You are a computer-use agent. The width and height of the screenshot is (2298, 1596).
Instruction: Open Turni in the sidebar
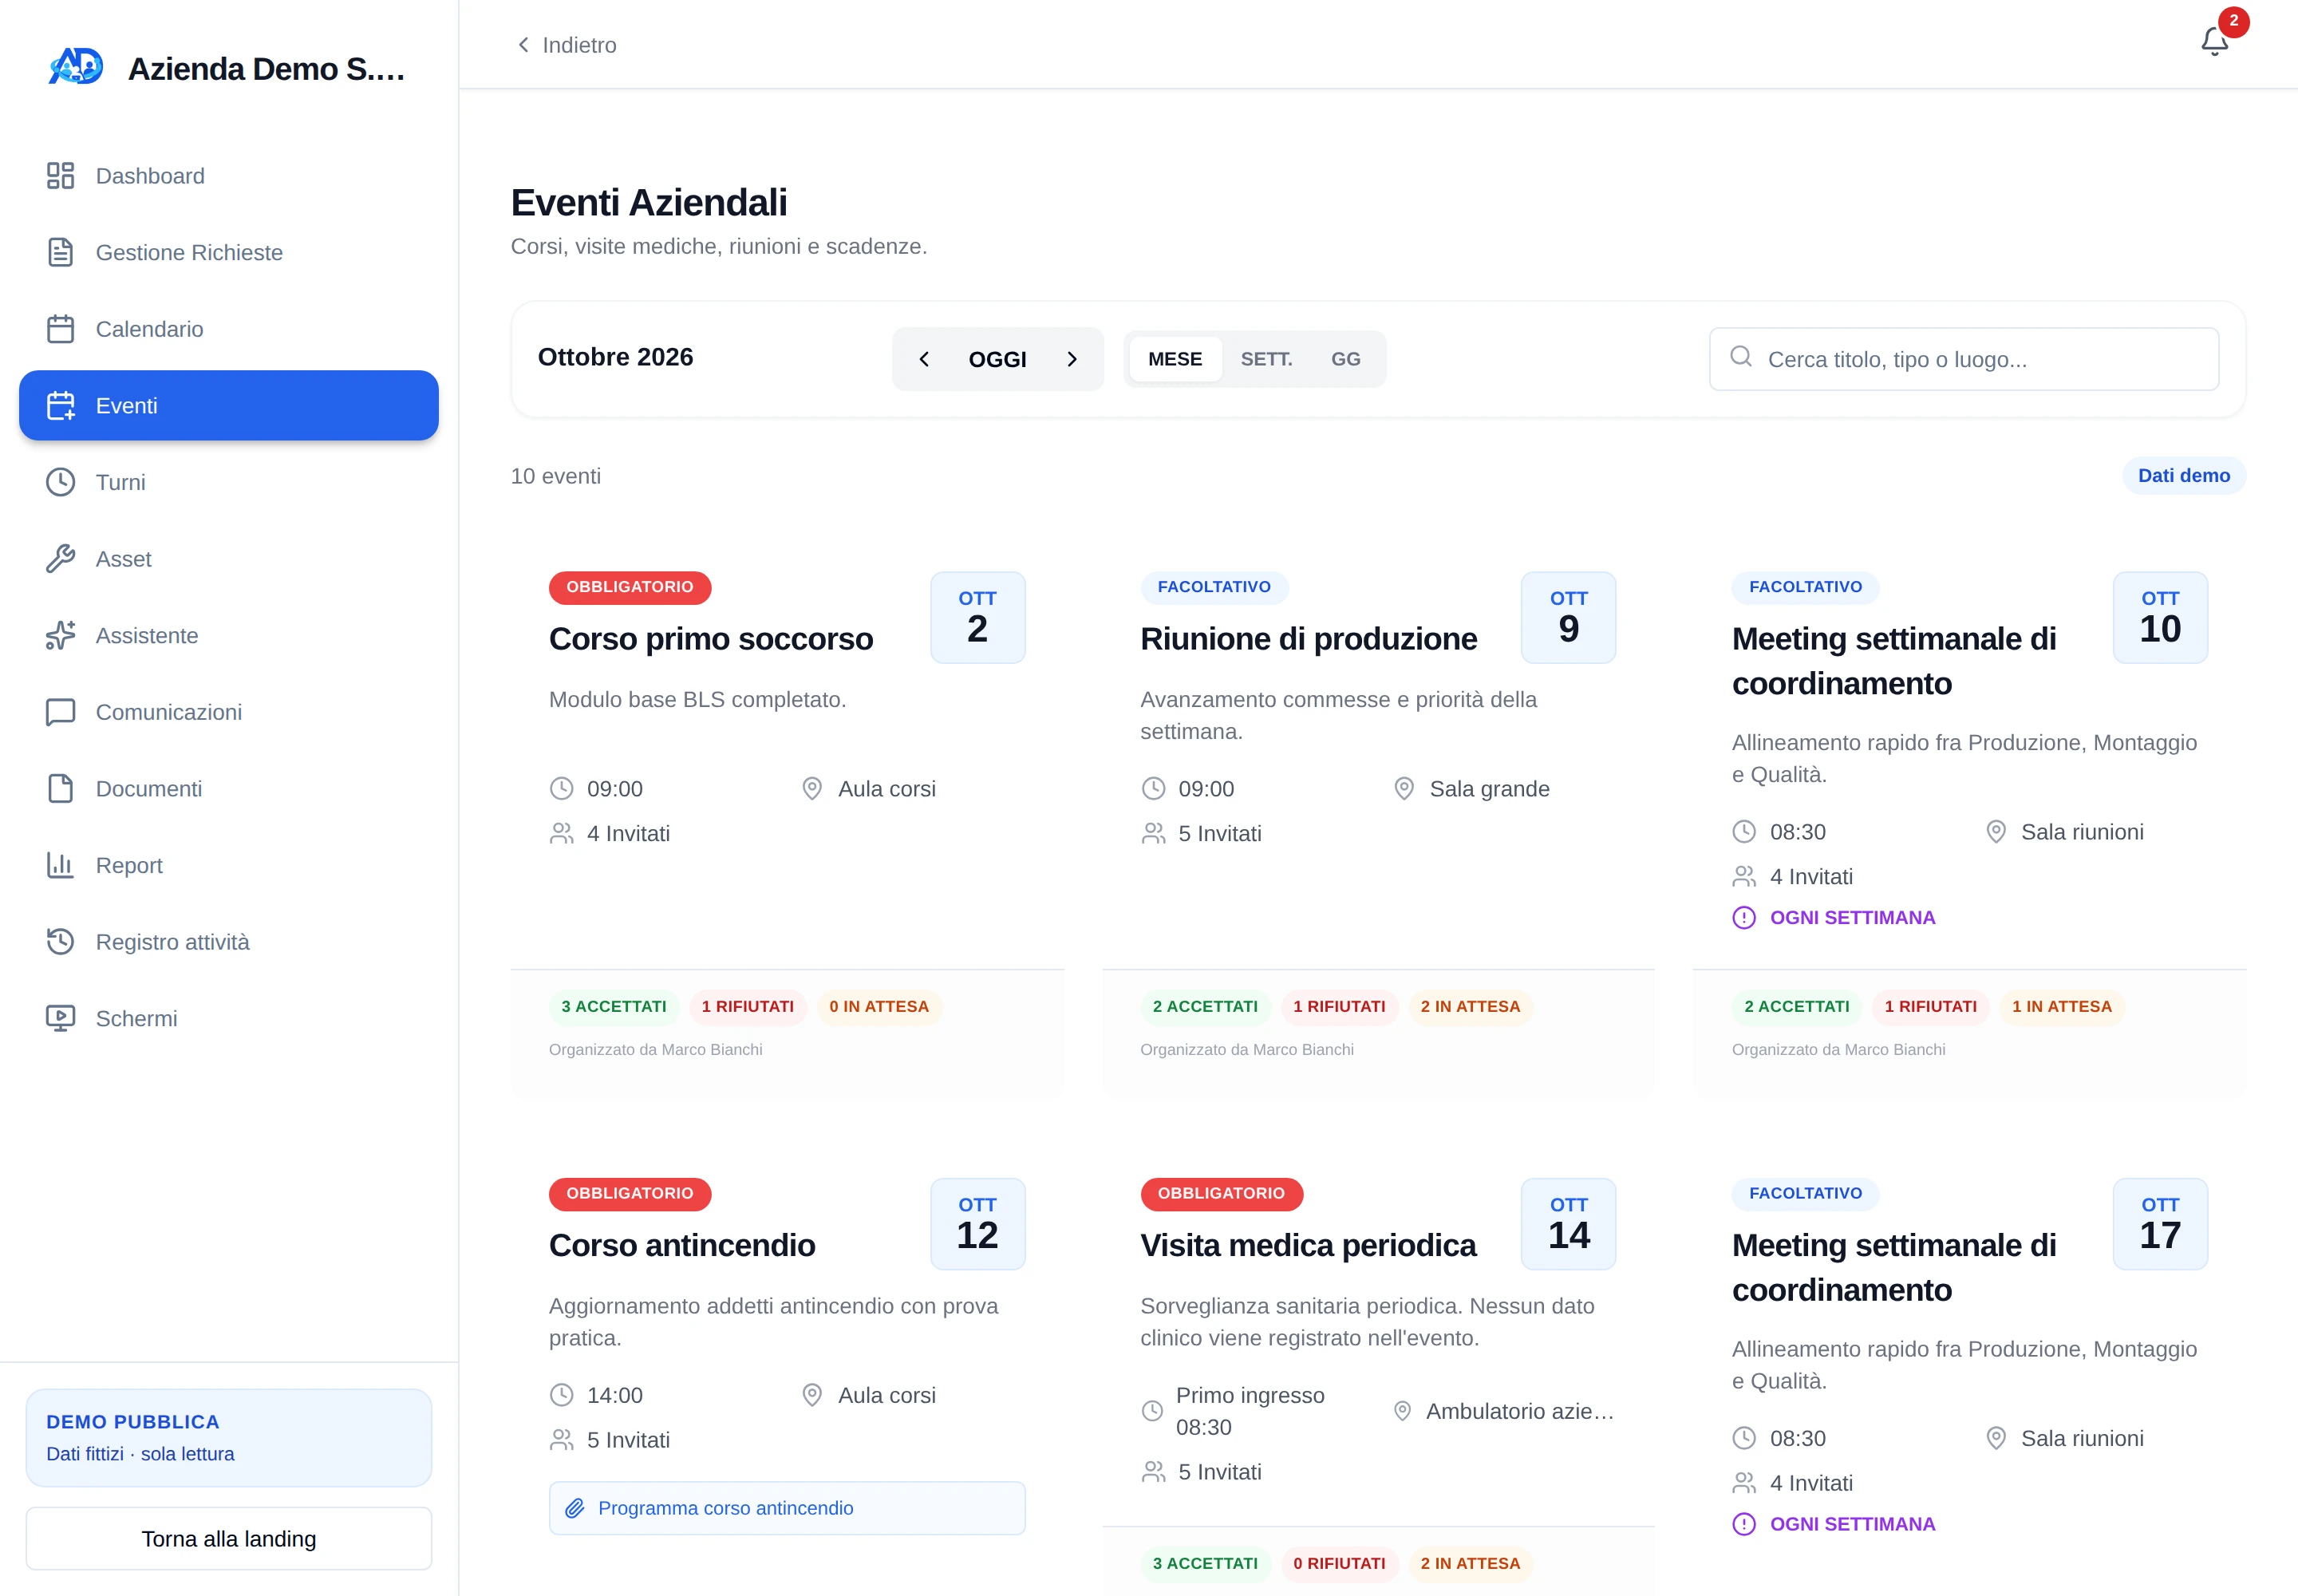tap(229, 482)
